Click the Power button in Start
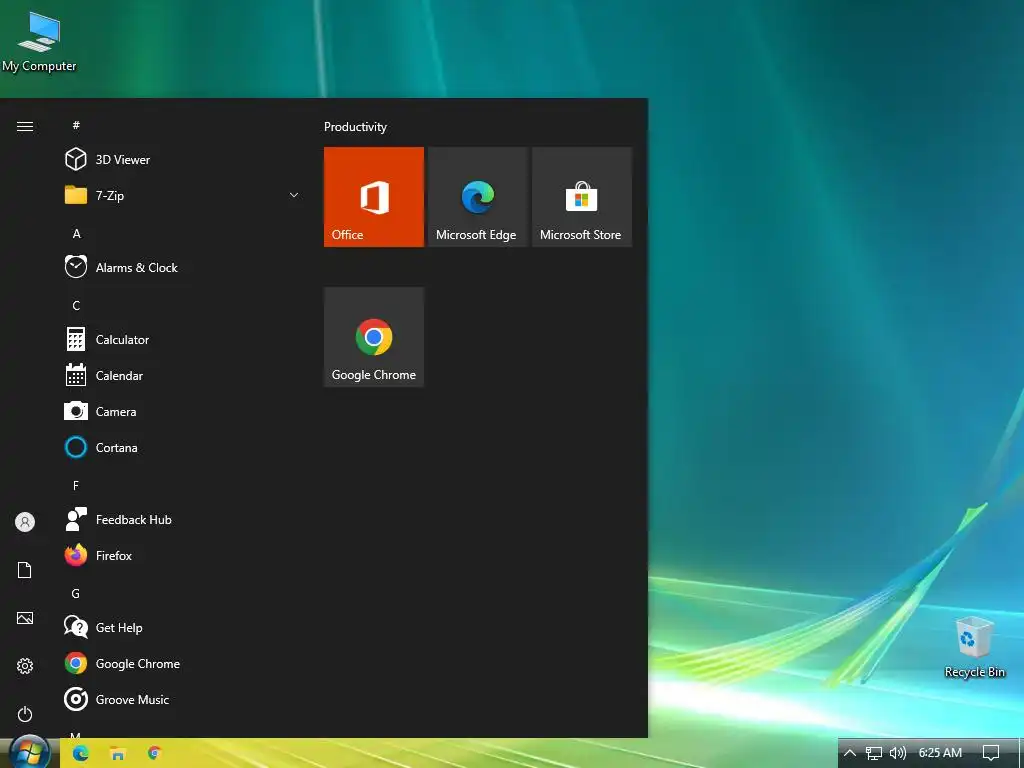The image size is (1024, 768). tap(25, 714)
